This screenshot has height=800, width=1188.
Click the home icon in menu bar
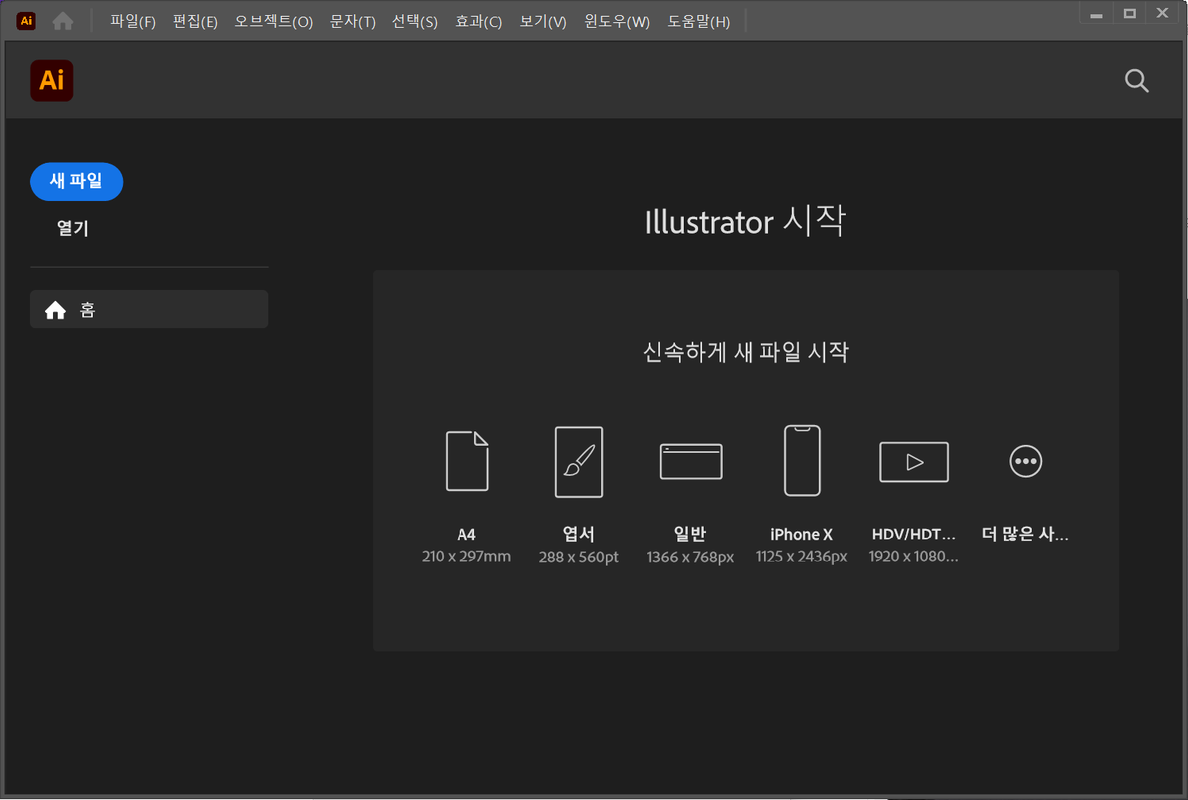click(63, 21)
